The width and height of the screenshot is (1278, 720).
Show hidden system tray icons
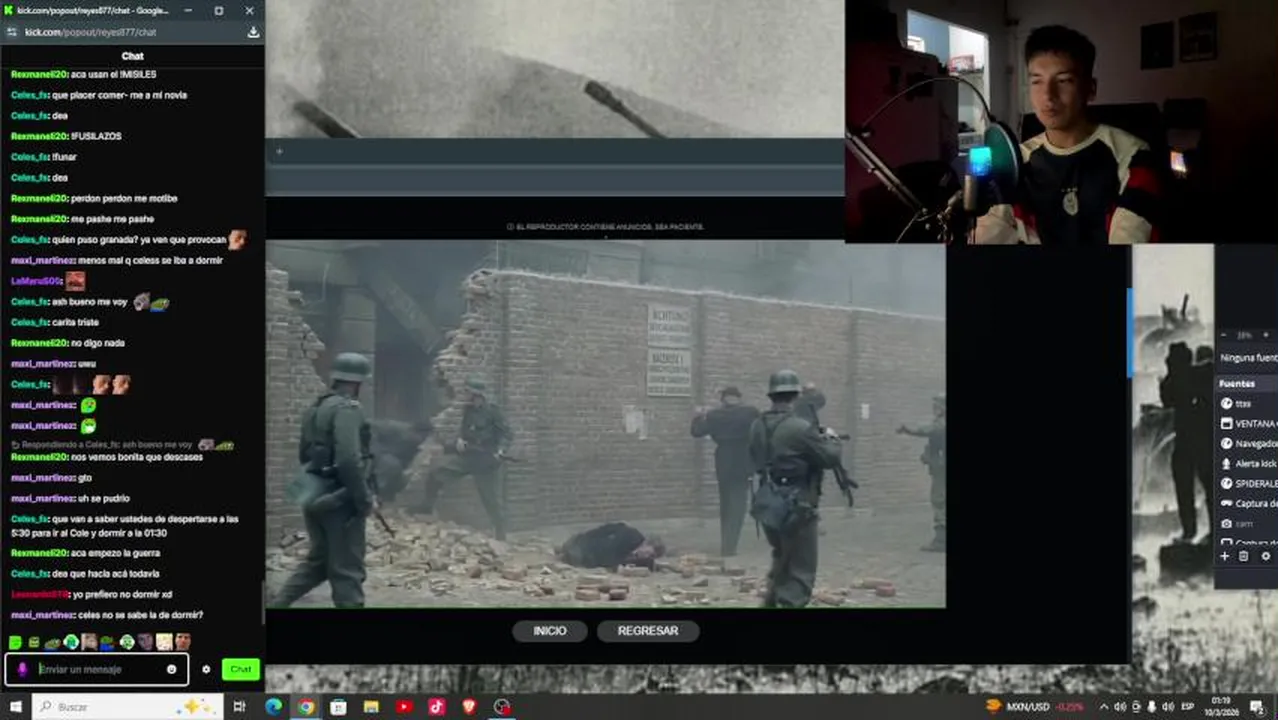(1104, 707)
